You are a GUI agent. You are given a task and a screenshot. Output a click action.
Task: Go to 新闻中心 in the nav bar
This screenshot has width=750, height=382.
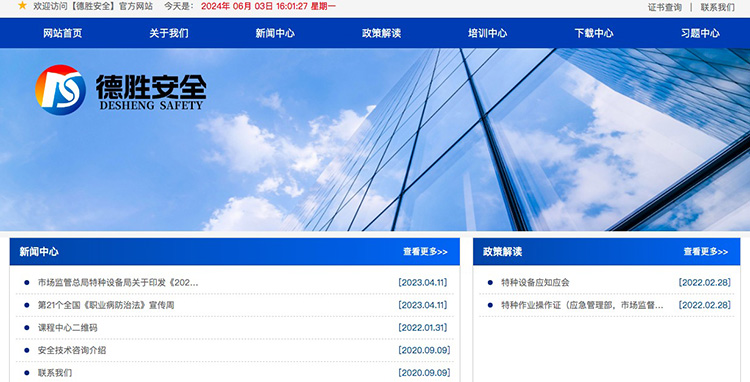[275, 33]
